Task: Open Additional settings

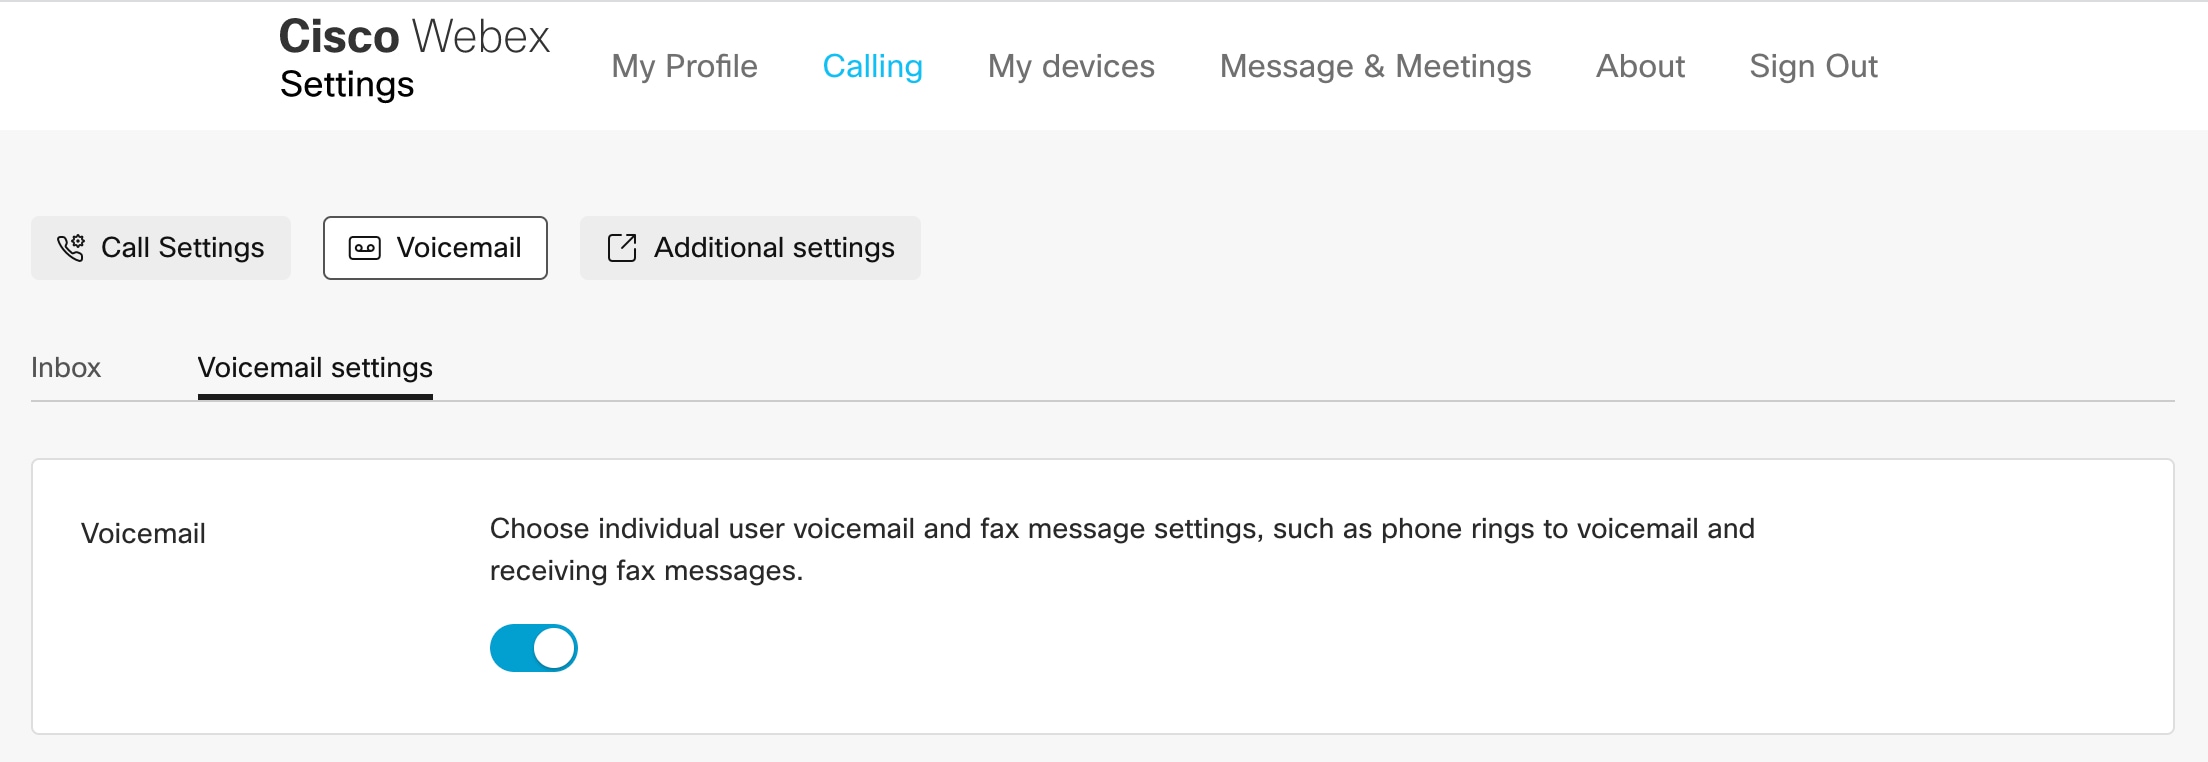Action: click(750, 247)
